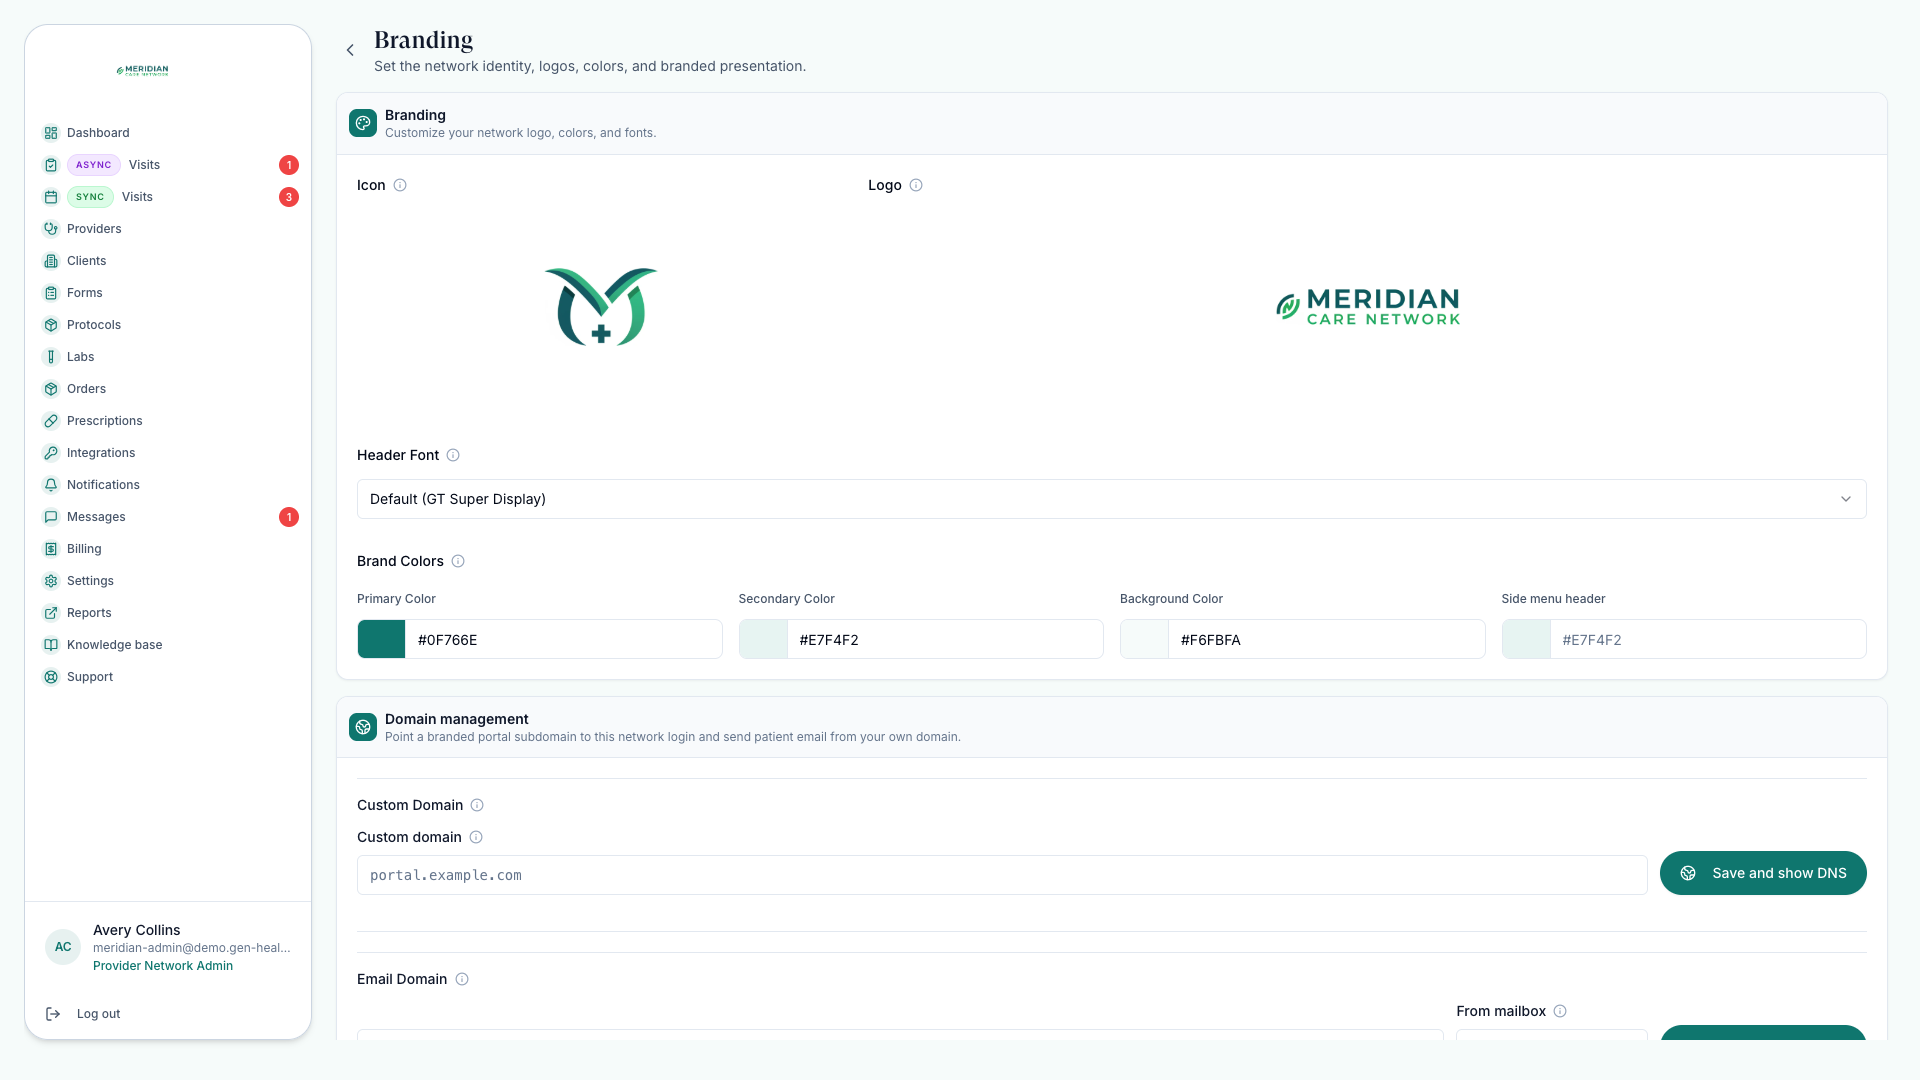1920x1080 pixels.
Task: Click the Sync Visits calendar icon
Action: [x=51, y=197]
